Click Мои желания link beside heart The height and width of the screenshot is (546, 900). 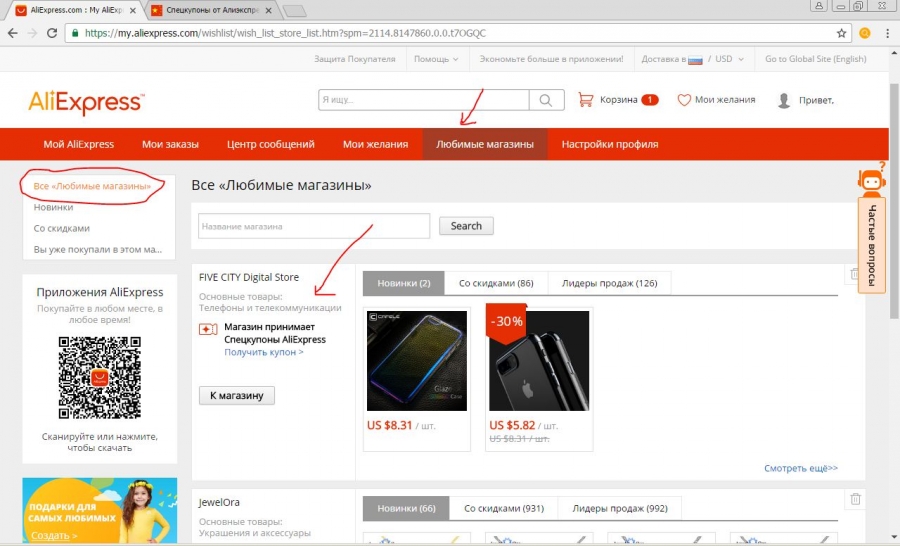[725, 100]
